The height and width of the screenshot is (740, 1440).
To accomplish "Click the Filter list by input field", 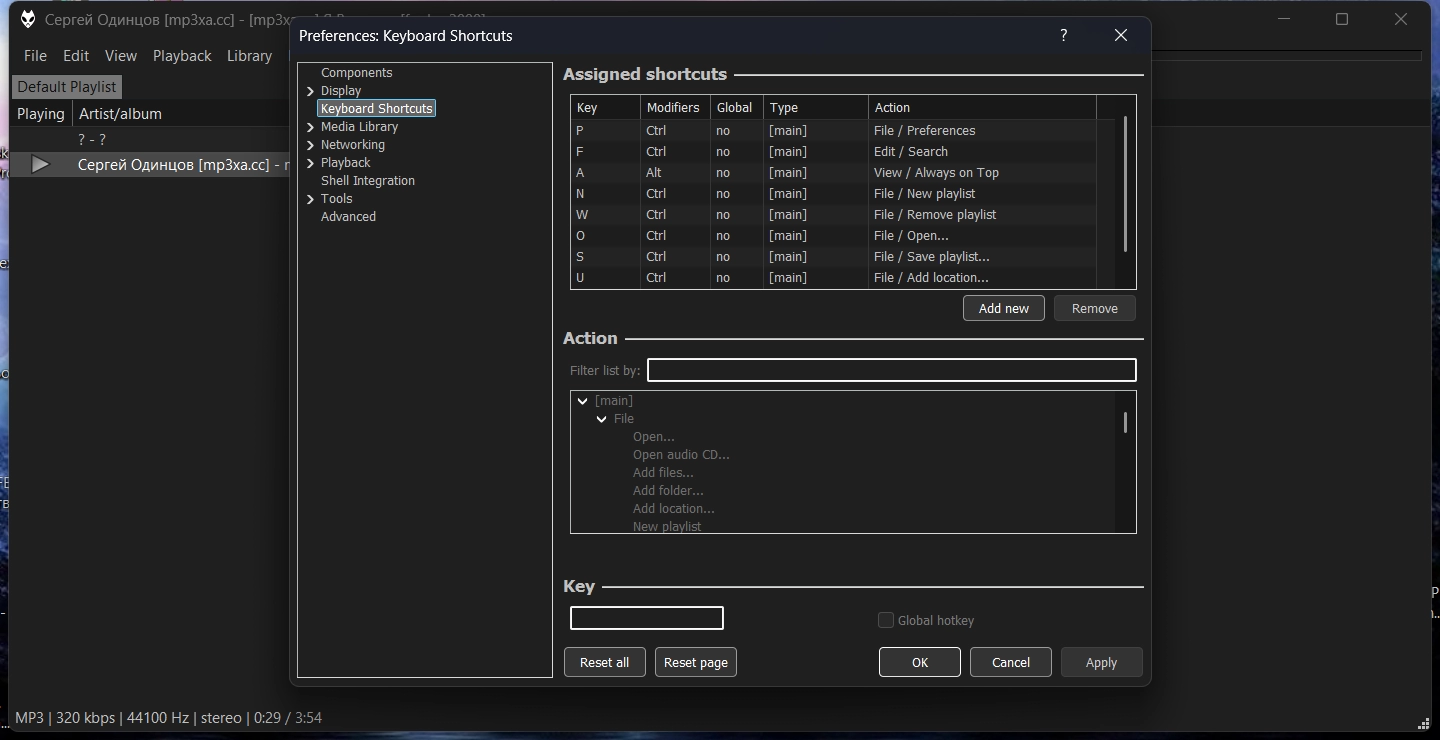I will click(890, 370).
